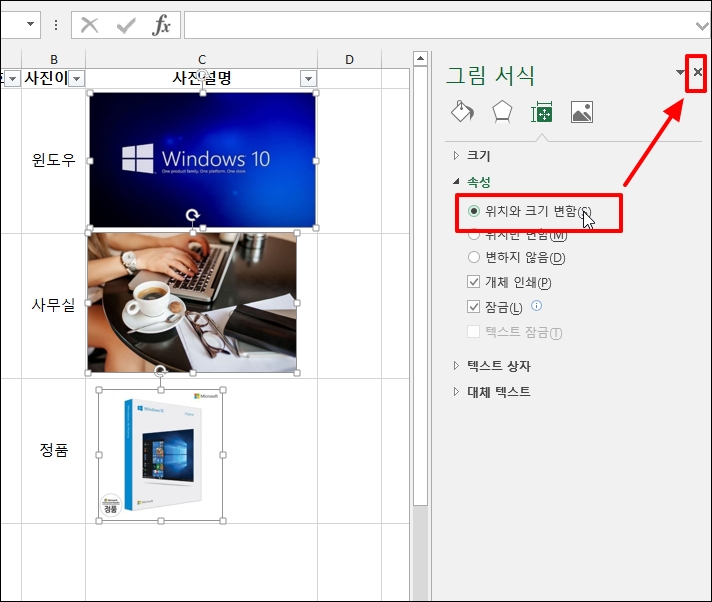Click the formula bar options dots
The image size is (712, 602).
56,25
